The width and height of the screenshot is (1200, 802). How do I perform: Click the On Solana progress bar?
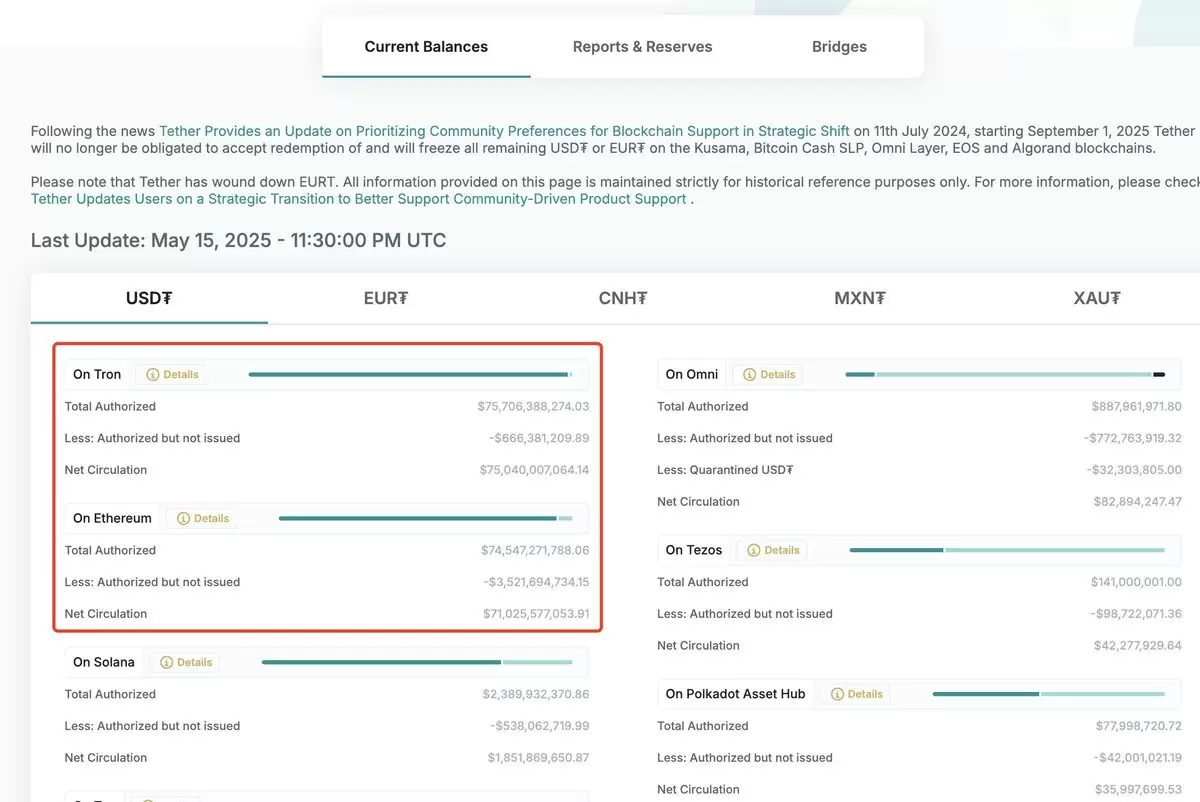point(417,662)
